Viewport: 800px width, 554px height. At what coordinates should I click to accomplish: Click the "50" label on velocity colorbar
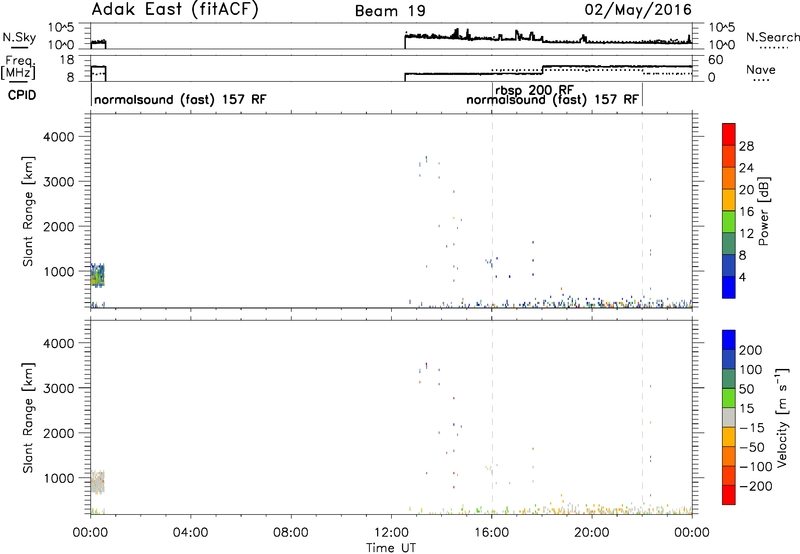(x=746, y=389)
